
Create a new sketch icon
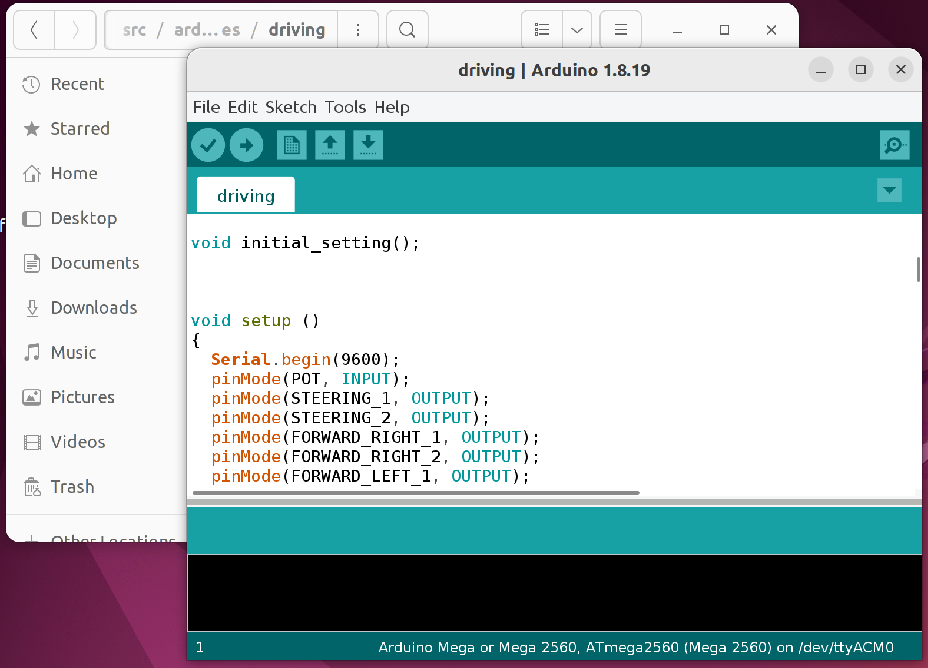point(291,145)
